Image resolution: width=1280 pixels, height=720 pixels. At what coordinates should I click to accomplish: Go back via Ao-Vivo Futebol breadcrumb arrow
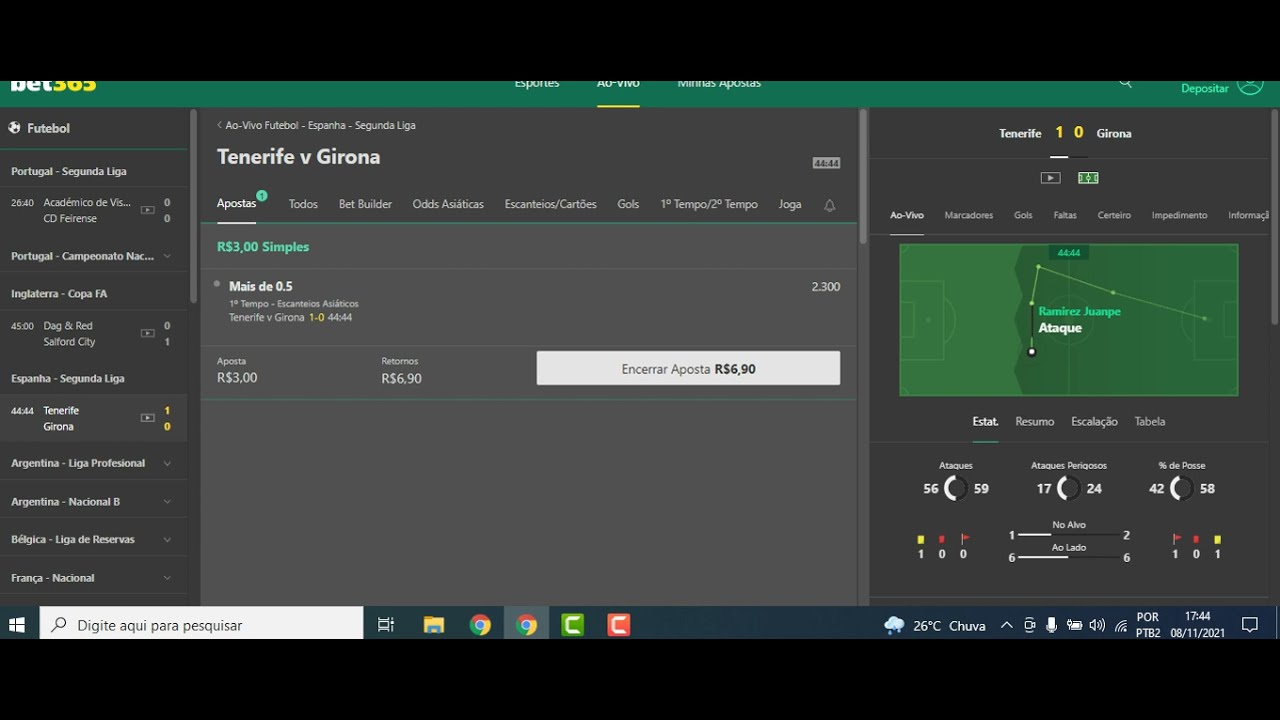[220, 125]
